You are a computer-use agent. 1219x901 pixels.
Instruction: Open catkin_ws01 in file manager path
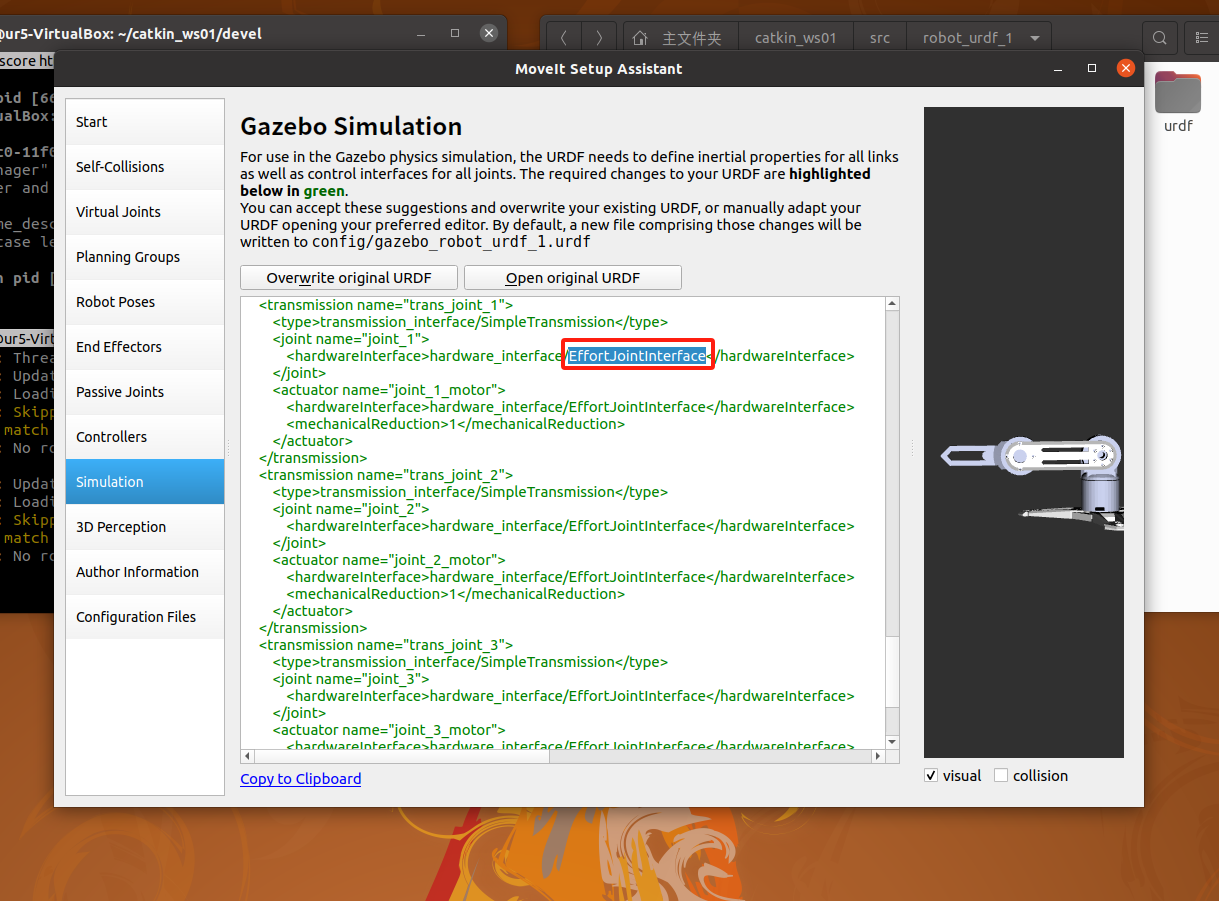[x=796, y=38]
